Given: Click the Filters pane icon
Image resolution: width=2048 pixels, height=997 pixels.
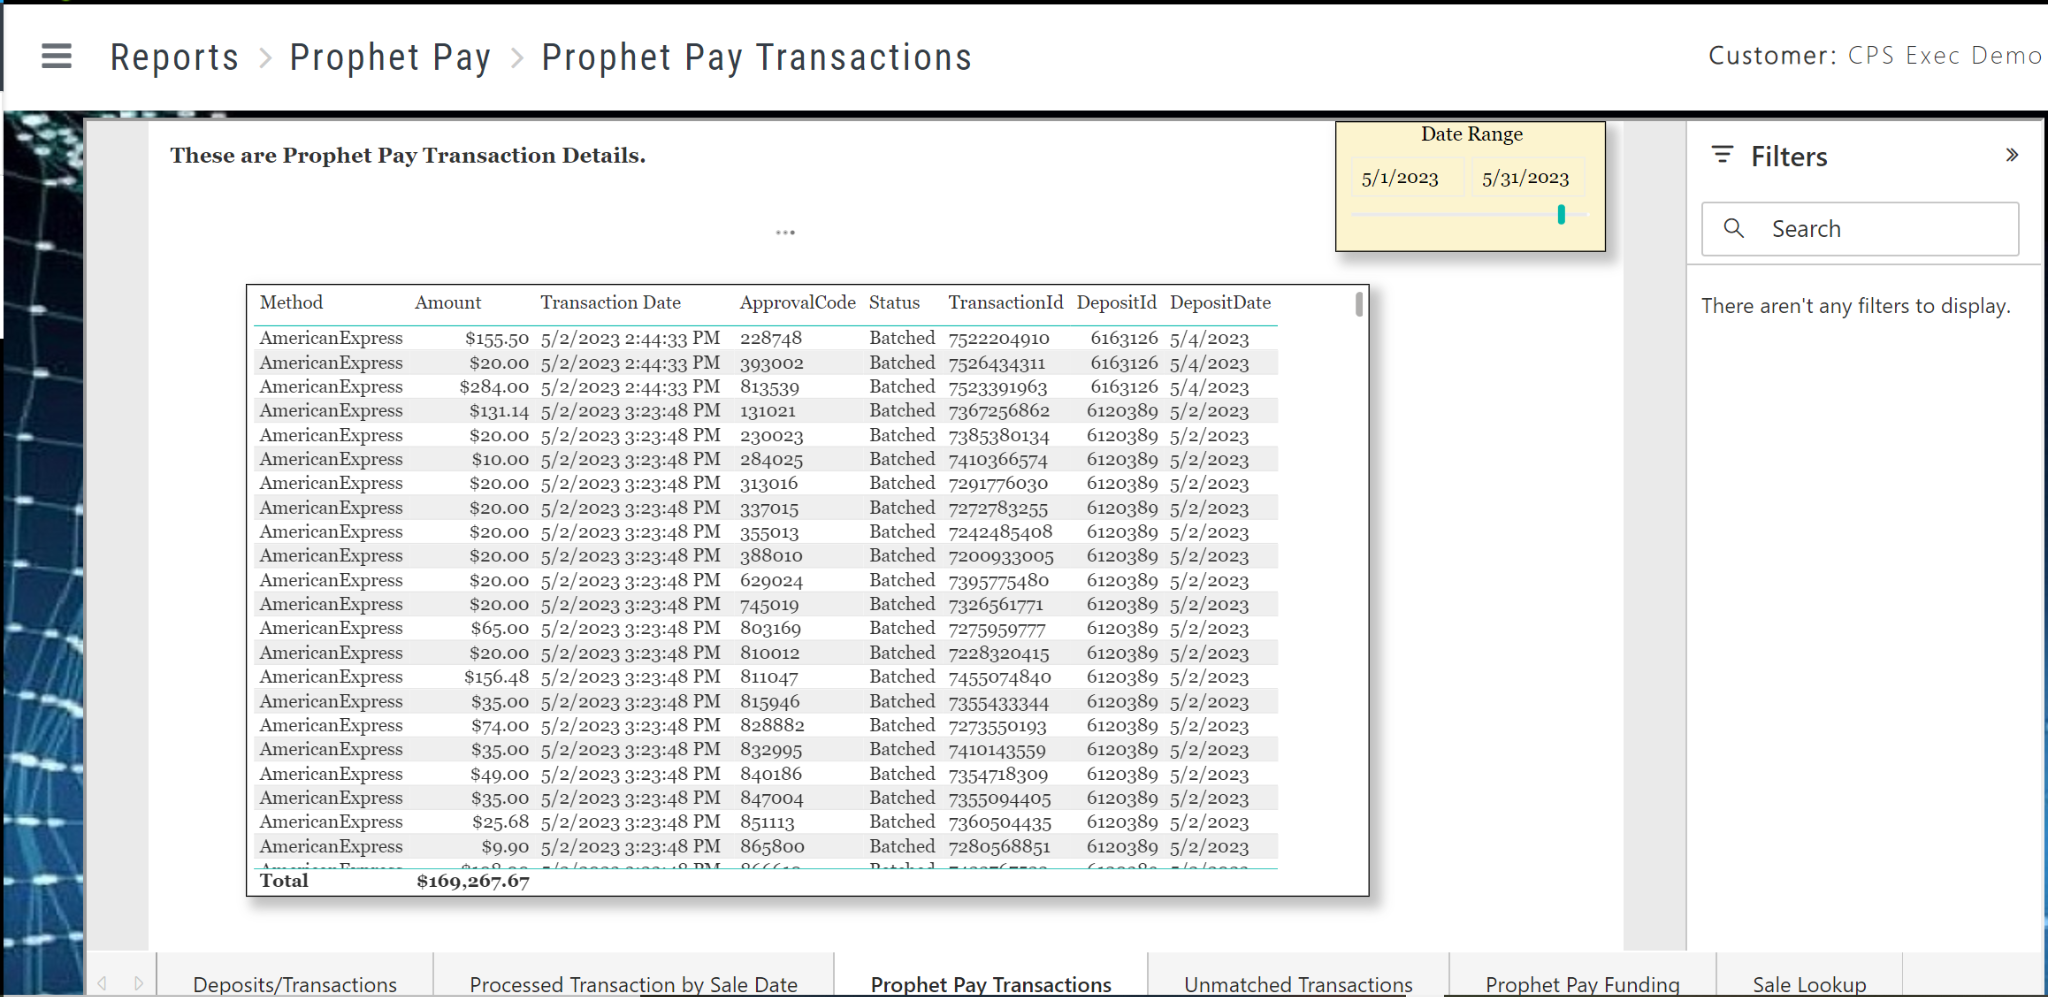Looking at the screenshot, I should tap(1722, 155).
